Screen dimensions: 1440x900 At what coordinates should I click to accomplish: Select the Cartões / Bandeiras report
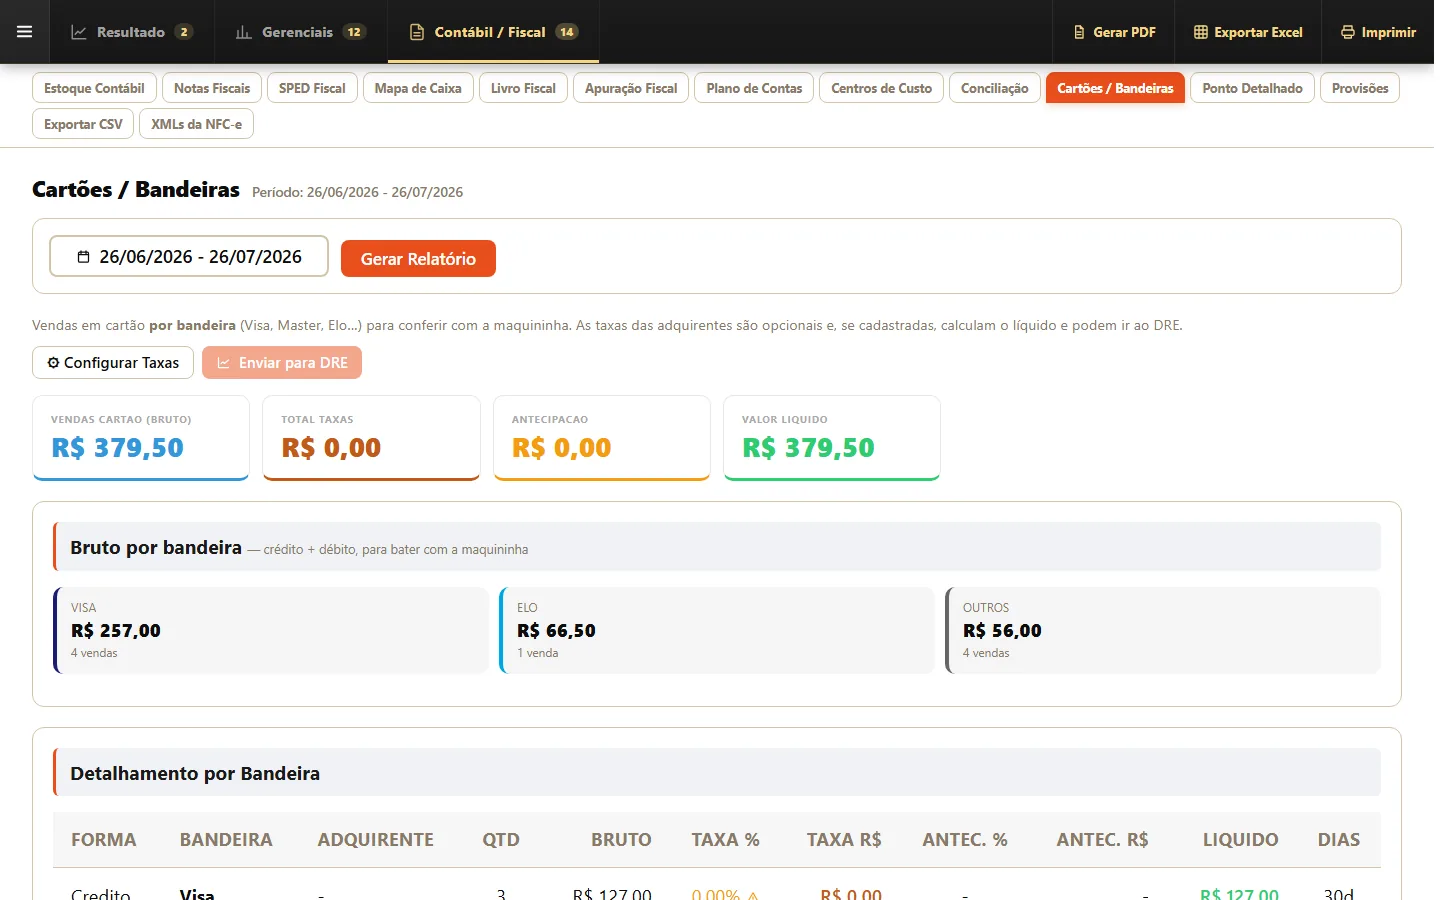pyautogui.click(x=1115, y=88)
